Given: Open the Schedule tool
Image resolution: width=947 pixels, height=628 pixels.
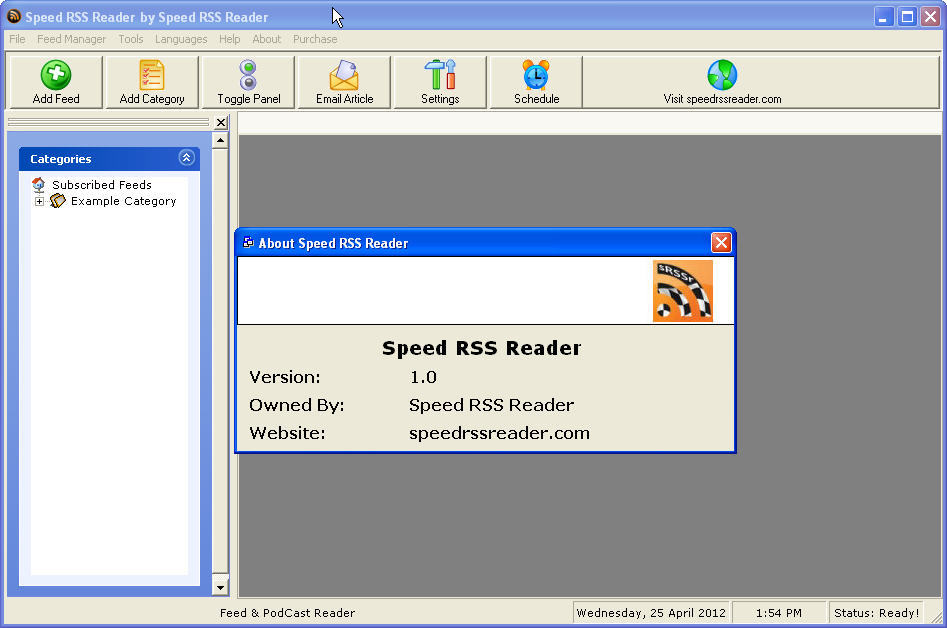Looking at the screenshot, I should tap(535, 81).
